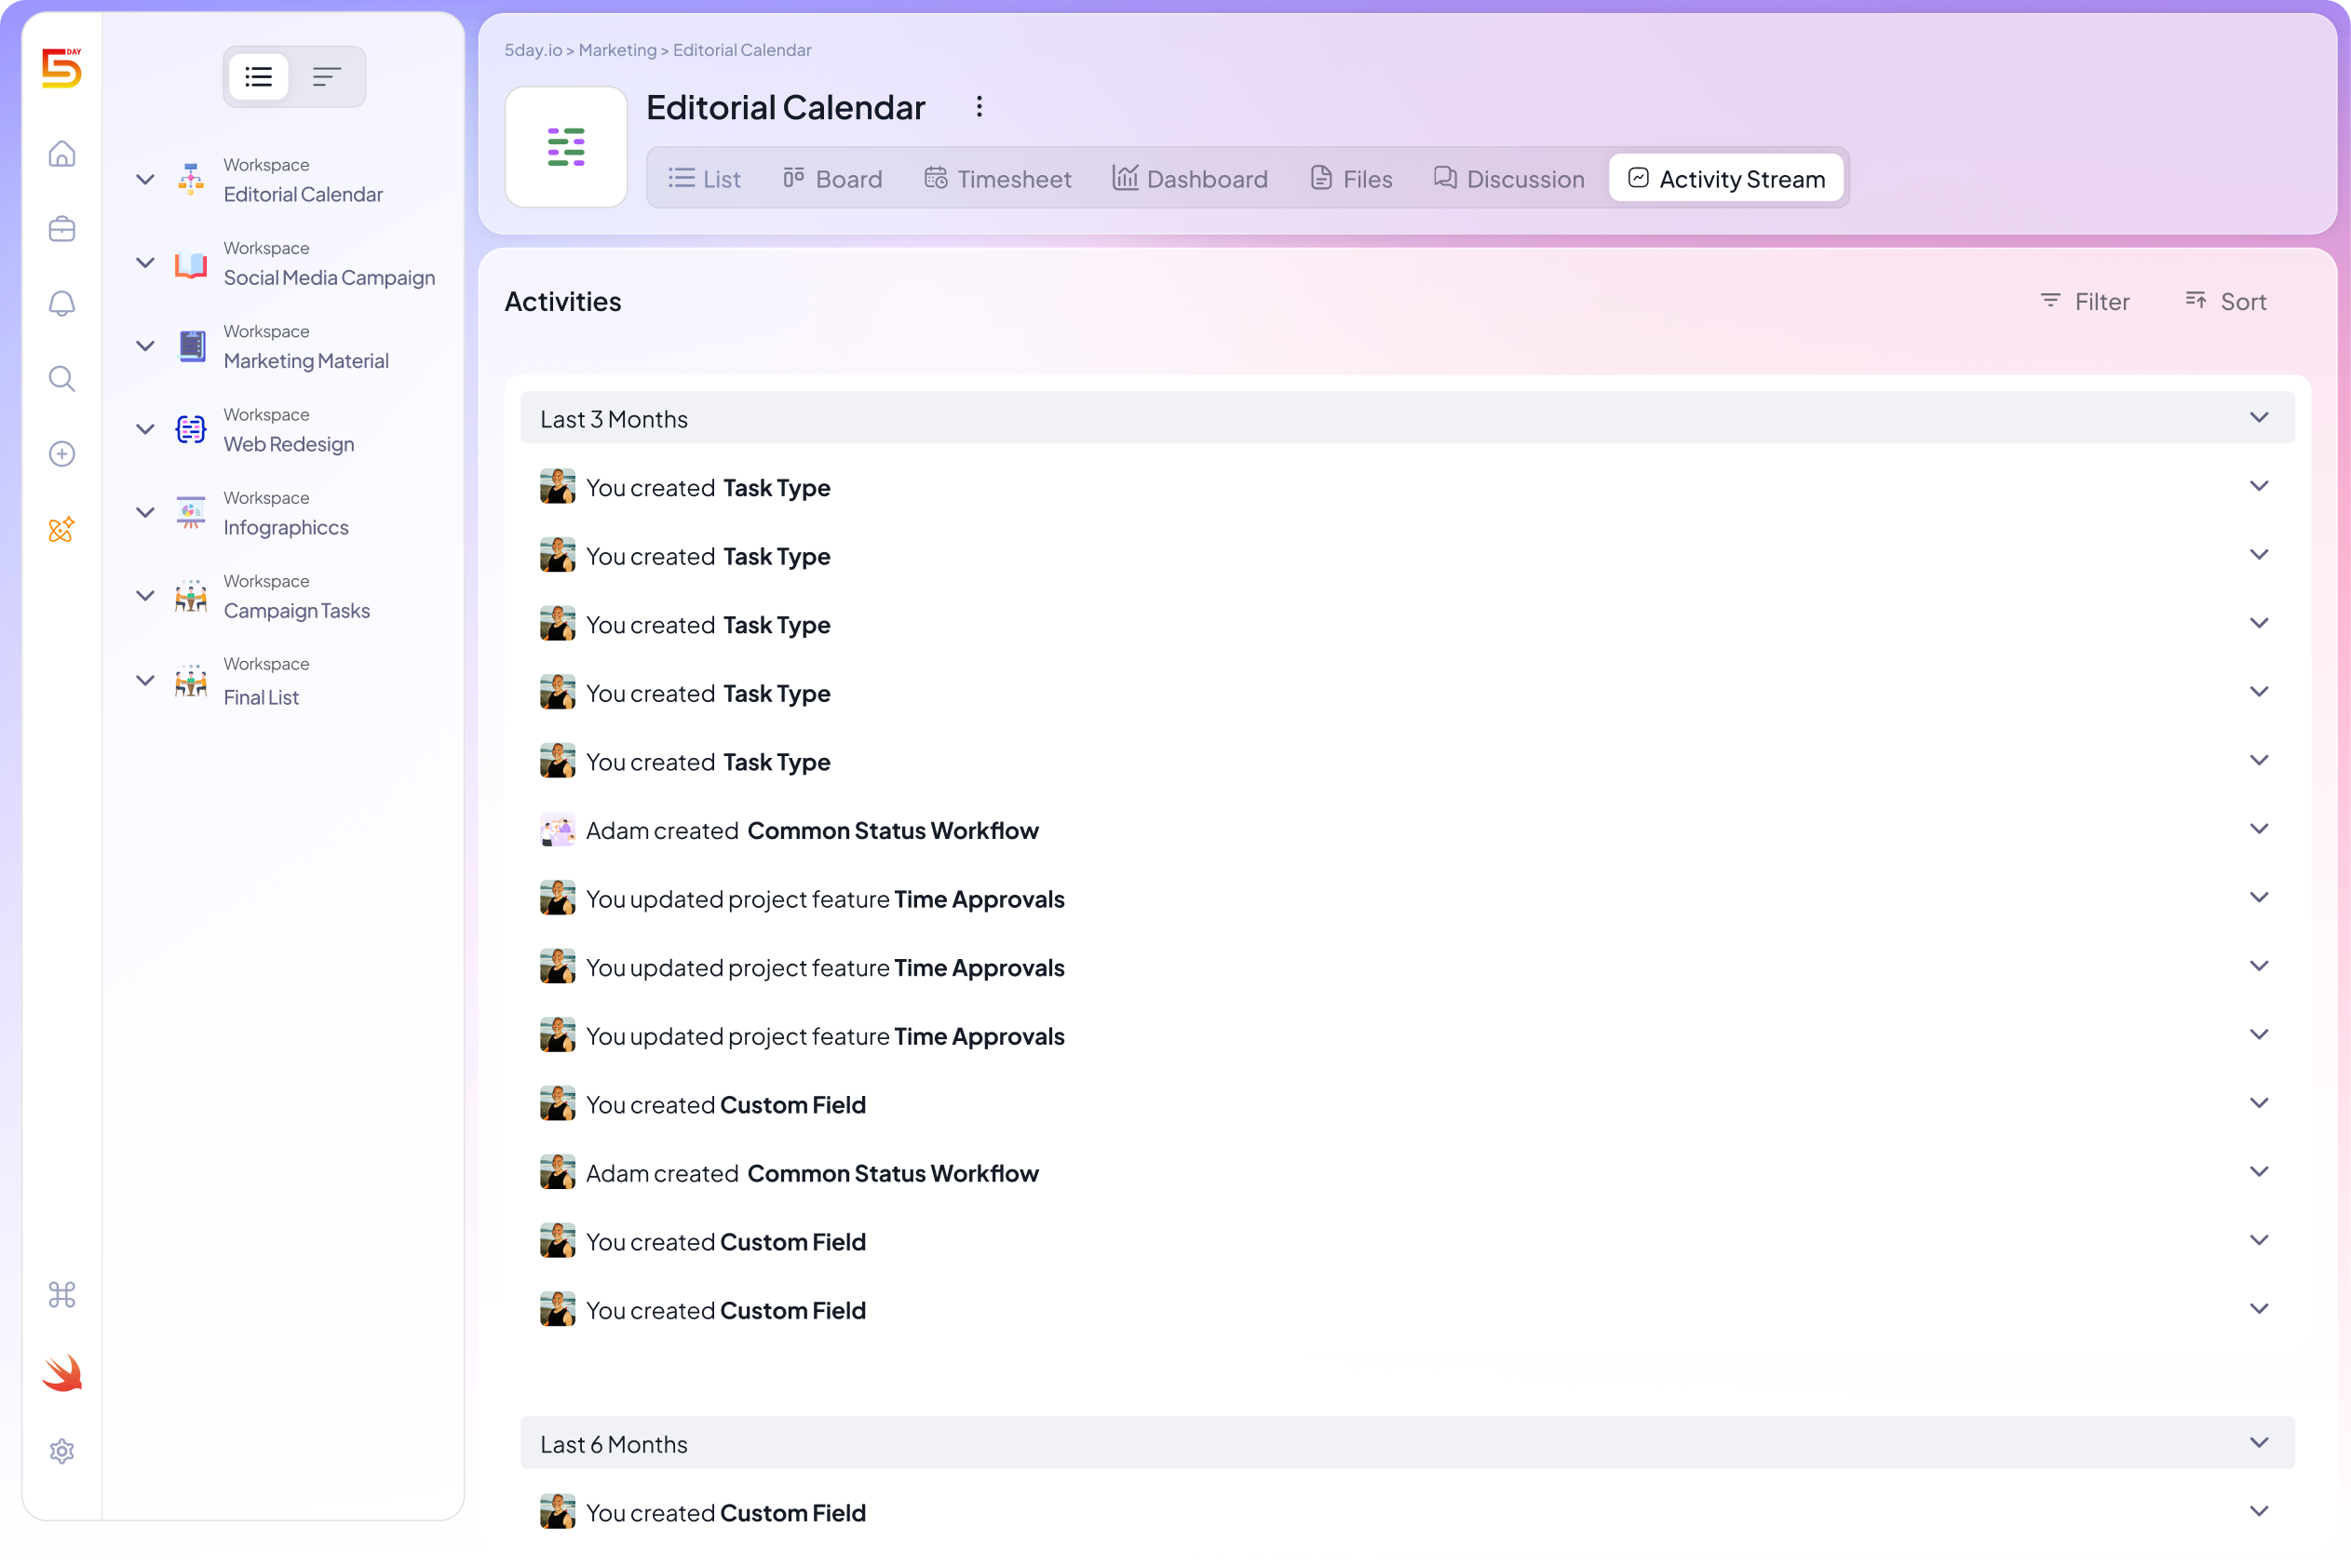The width and height of the screenshot is (2351, 1568).
Task: Switch the workspace view to compact list mode
Action: click(x=327, y=75)
